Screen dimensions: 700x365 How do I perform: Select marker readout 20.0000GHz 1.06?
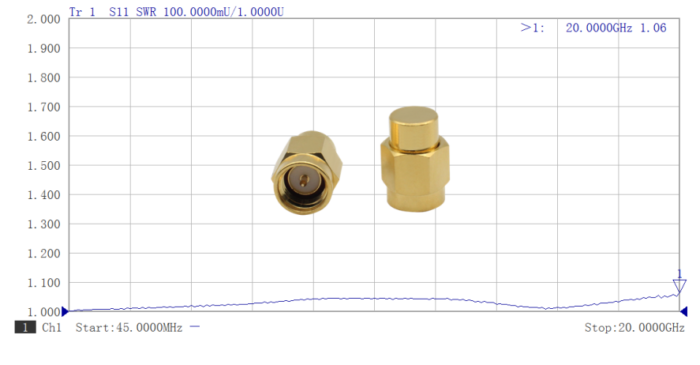pyautogui.click(x=616, y=28)
